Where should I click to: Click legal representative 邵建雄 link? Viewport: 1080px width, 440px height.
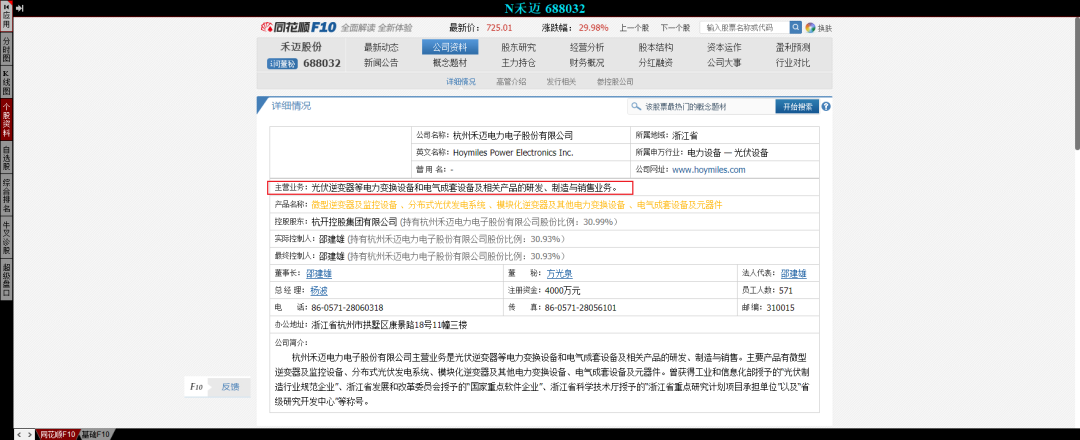[793, 273]
